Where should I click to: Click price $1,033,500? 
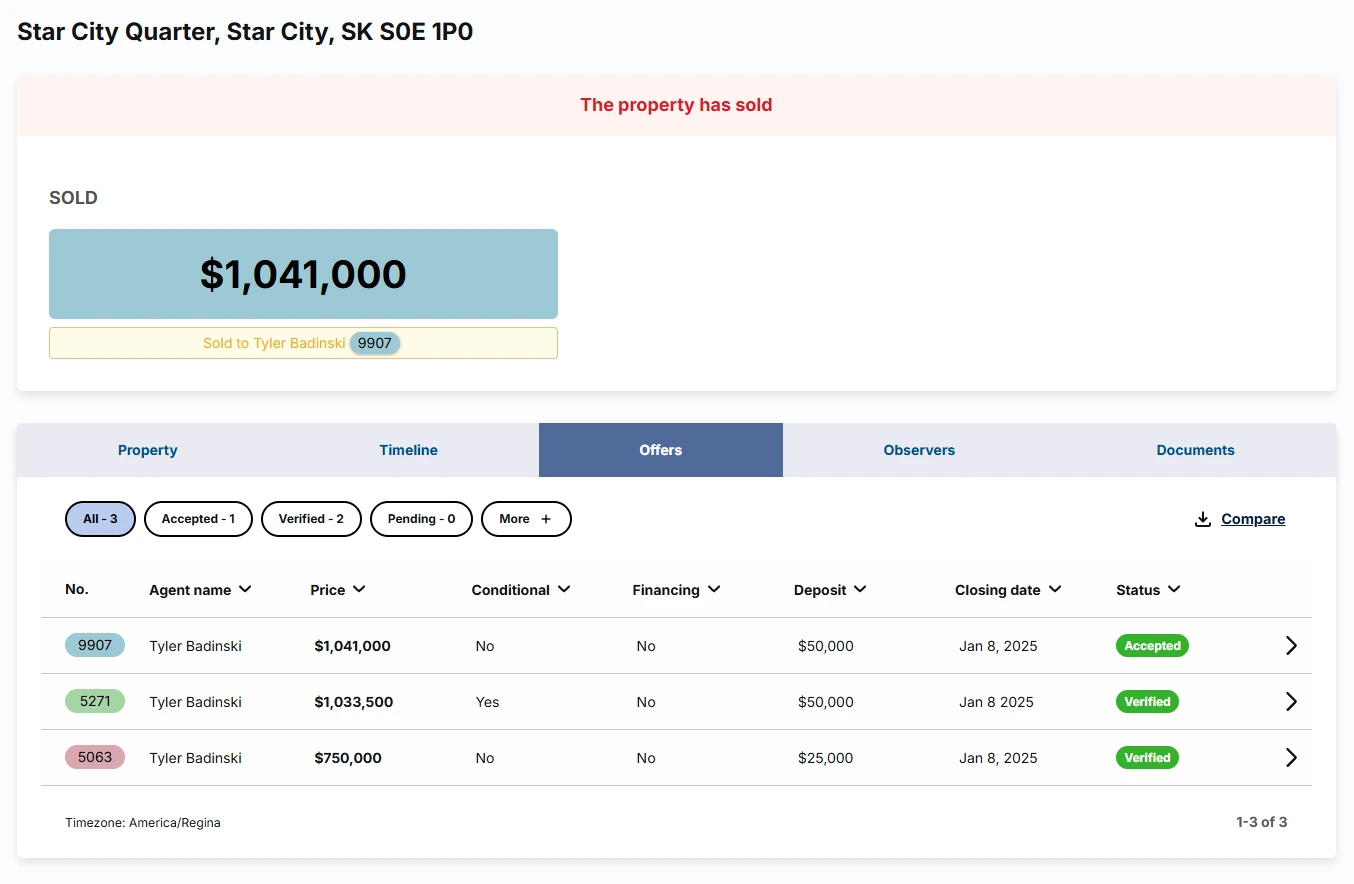353,702
